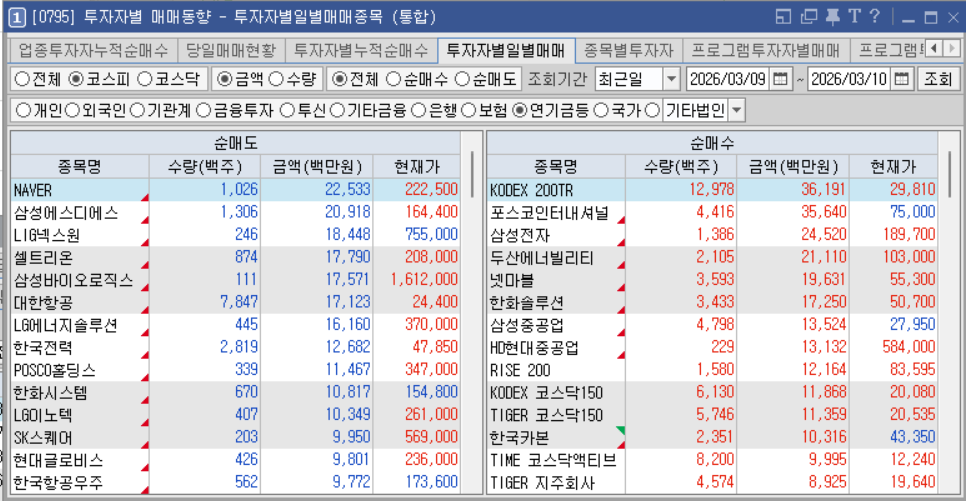Select 한화솔루션 stock row
Viewport: 966px width, 501px height.
click(x=712, y=303)
